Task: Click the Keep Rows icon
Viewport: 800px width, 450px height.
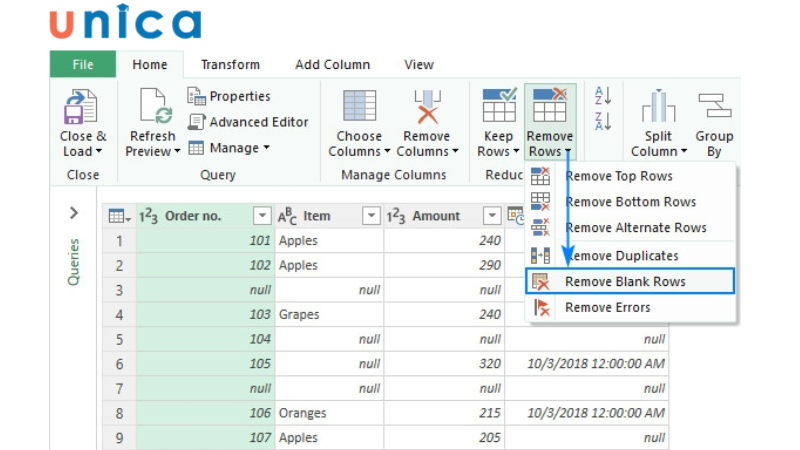Action: [498, 107]
